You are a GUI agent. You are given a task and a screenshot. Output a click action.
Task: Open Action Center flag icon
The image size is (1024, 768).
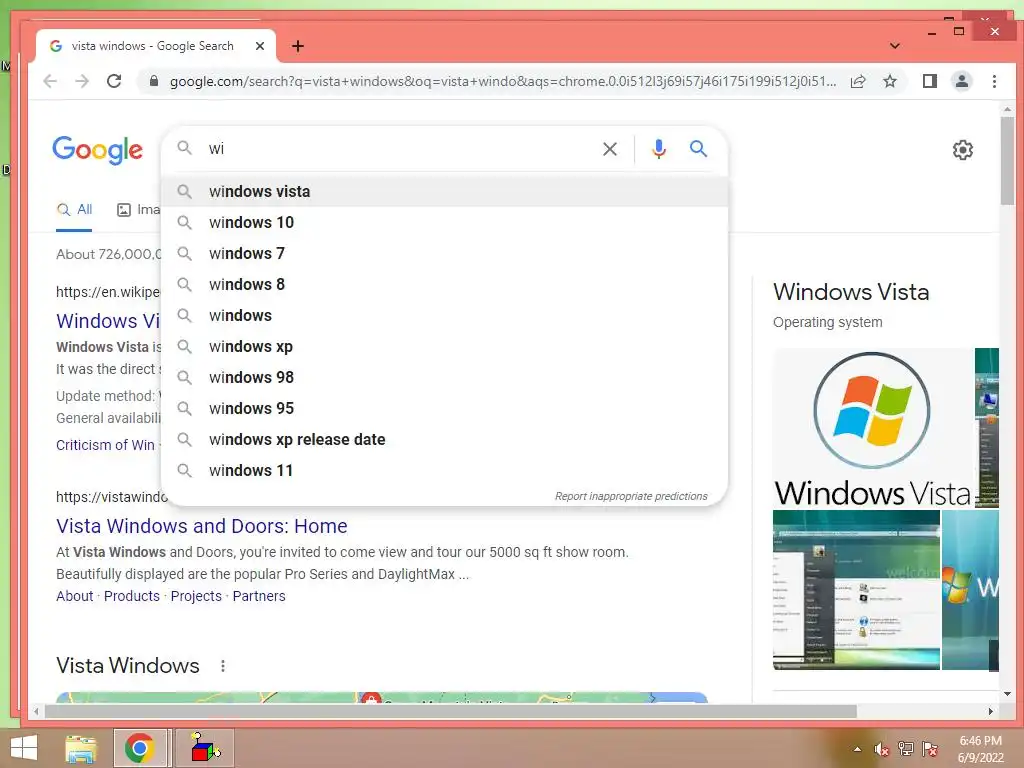pos(930,749)
